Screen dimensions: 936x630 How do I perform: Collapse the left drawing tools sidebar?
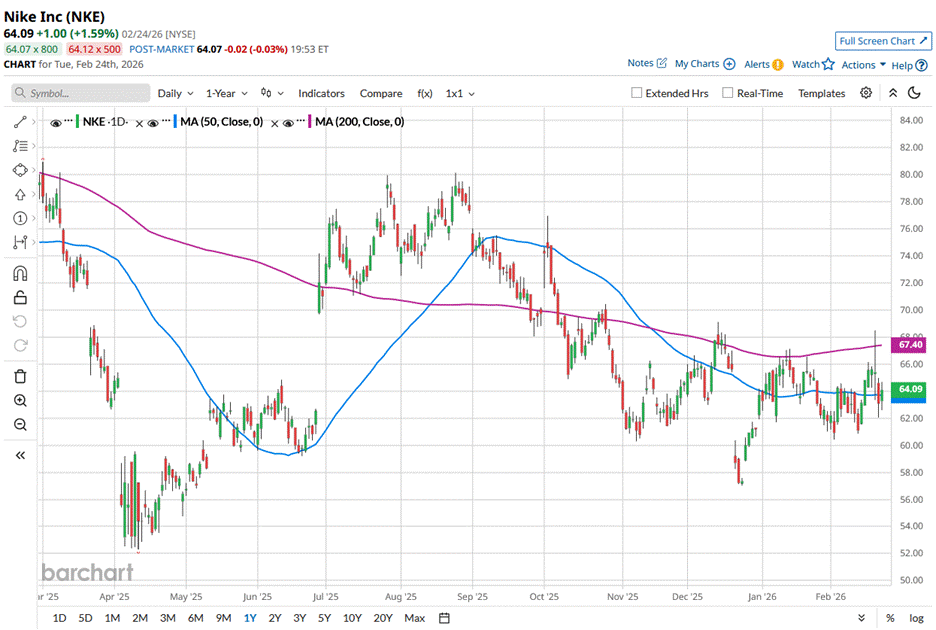coord(20,455)
